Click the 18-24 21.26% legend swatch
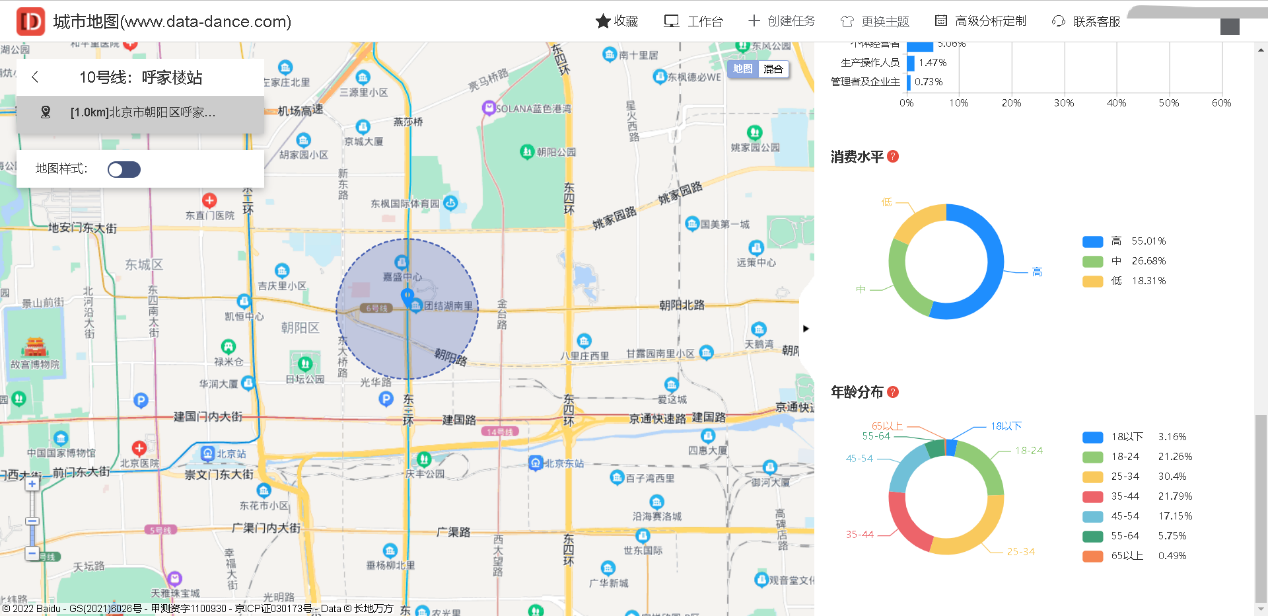 [1092, 457]
